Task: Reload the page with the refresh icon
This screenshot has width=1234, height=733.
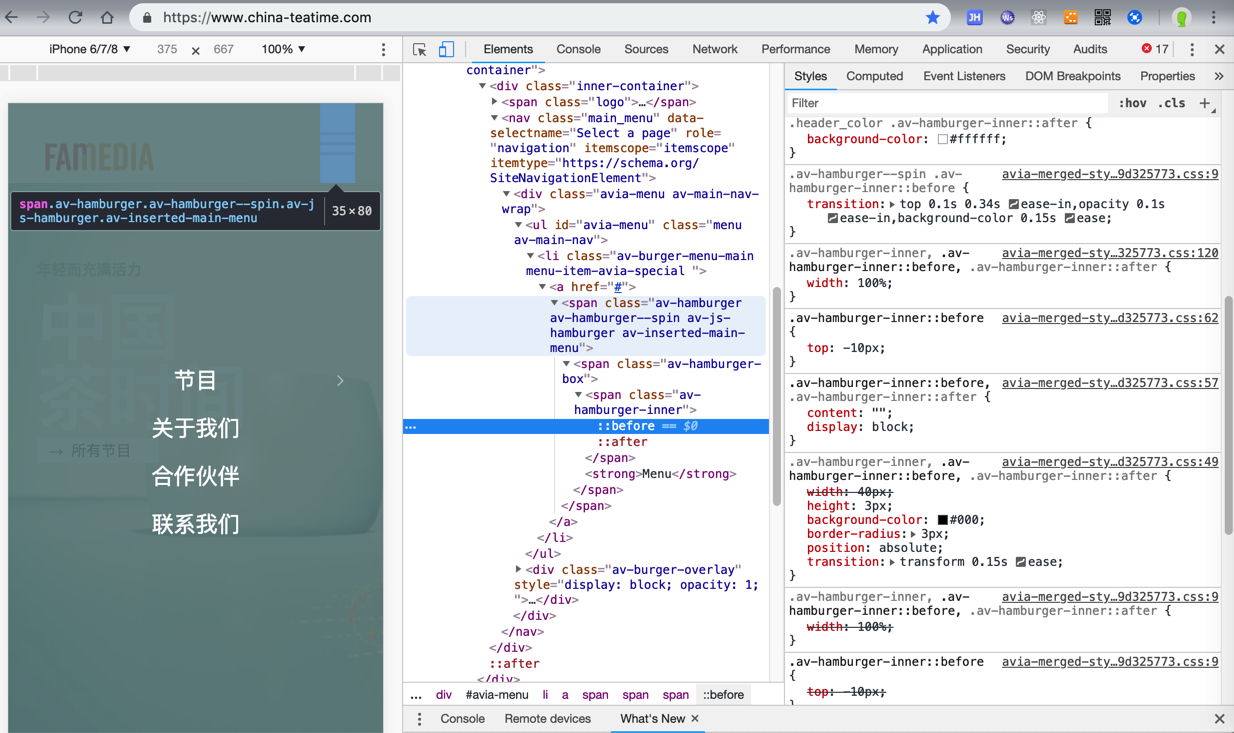Action: click(75, 17)
